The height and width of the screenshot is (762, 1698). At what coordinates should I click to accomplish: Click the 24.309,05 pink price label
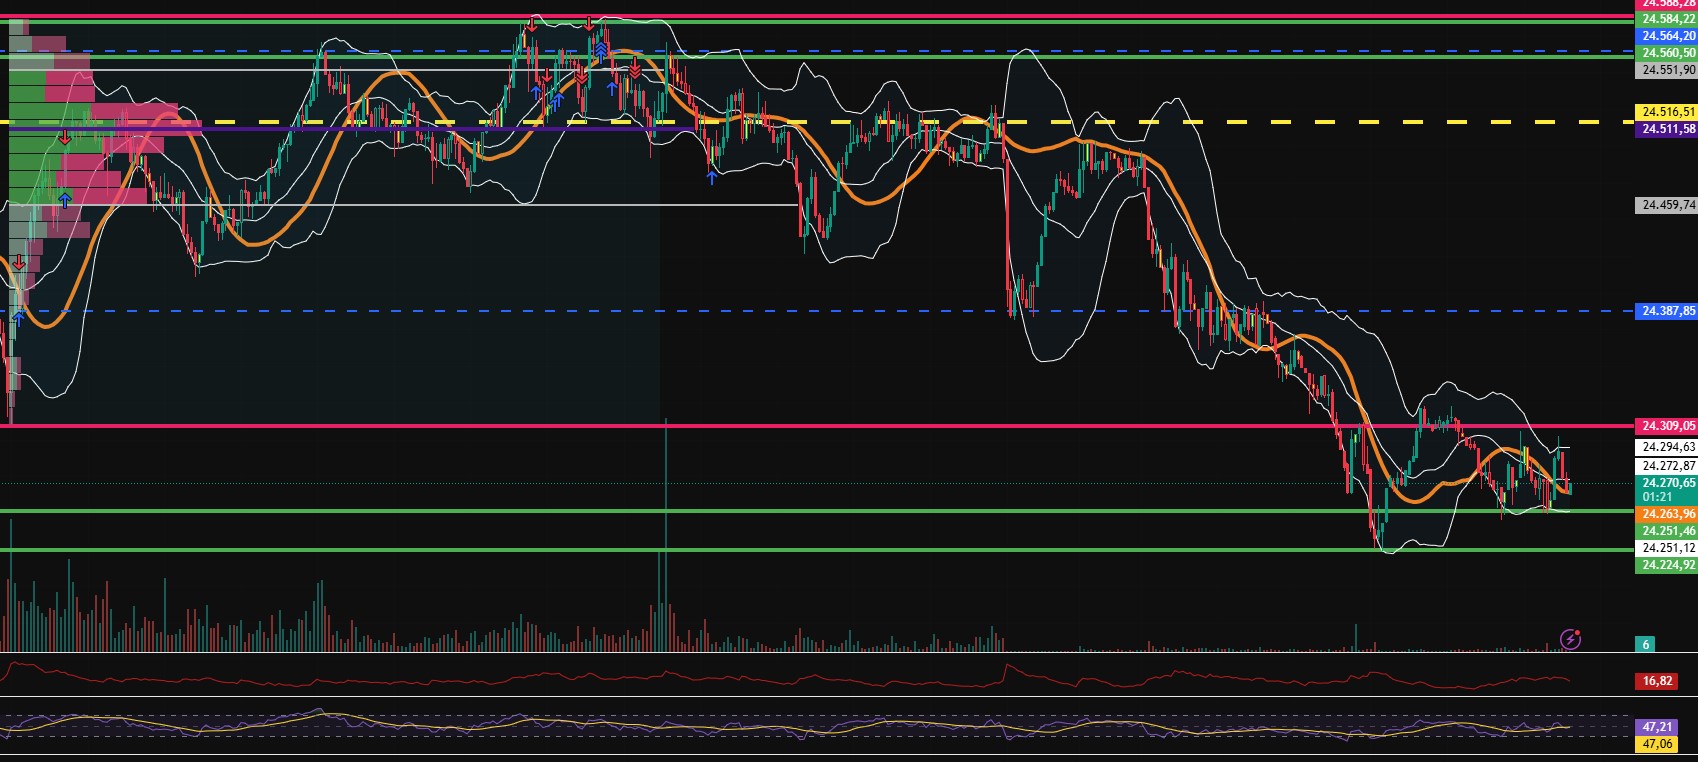1667,426
